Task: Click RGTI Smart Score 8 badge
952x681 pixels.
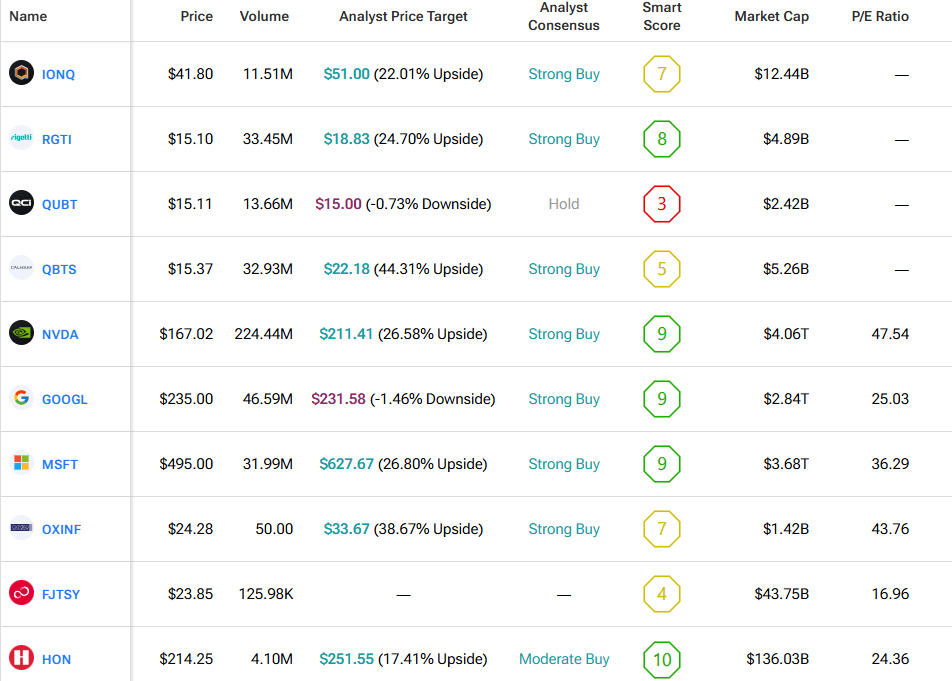Action: tap(662, 139)
